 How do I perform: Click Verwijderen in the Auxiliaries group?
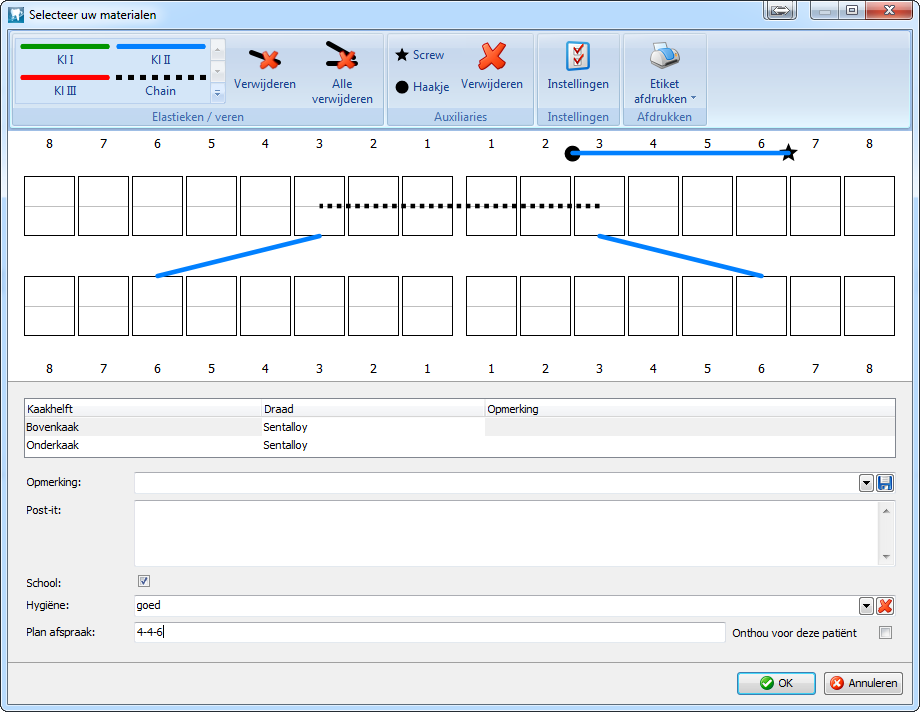coord(492,66)
